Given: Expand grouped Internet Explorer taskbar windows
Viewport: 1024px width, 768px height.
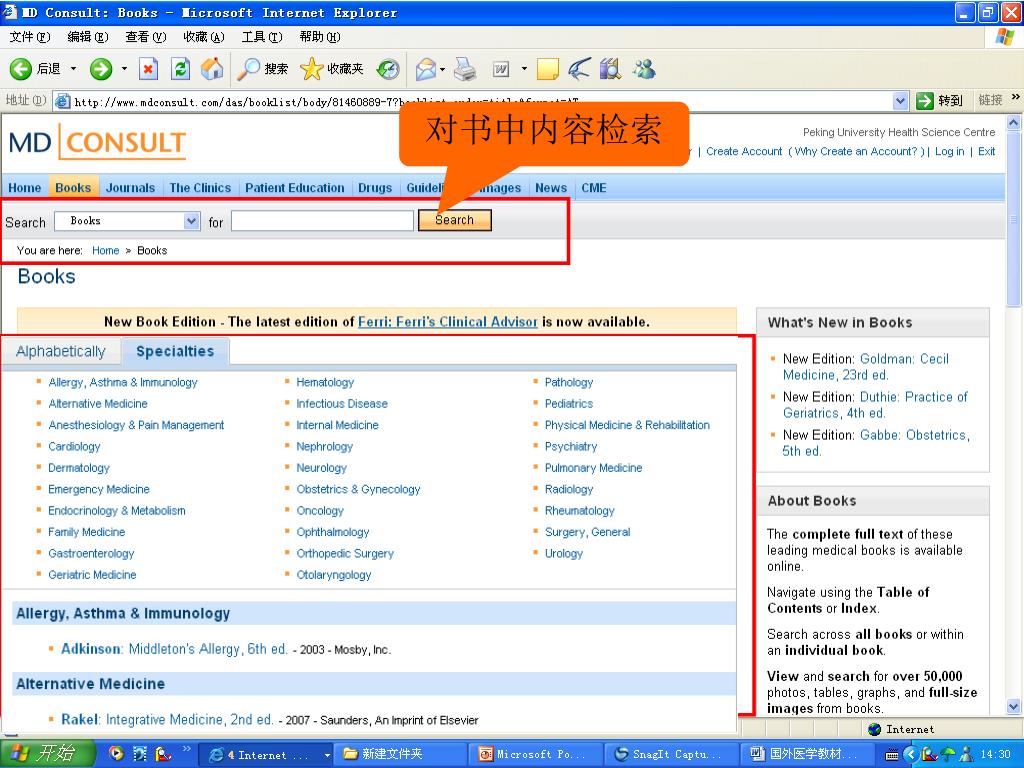Looking at the screenshot, I should click(327, 755).
